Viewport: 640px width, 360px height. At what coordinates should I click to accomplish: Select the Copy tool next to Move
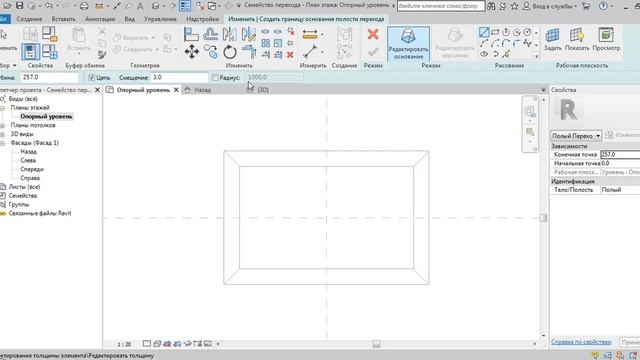point(211,52)
